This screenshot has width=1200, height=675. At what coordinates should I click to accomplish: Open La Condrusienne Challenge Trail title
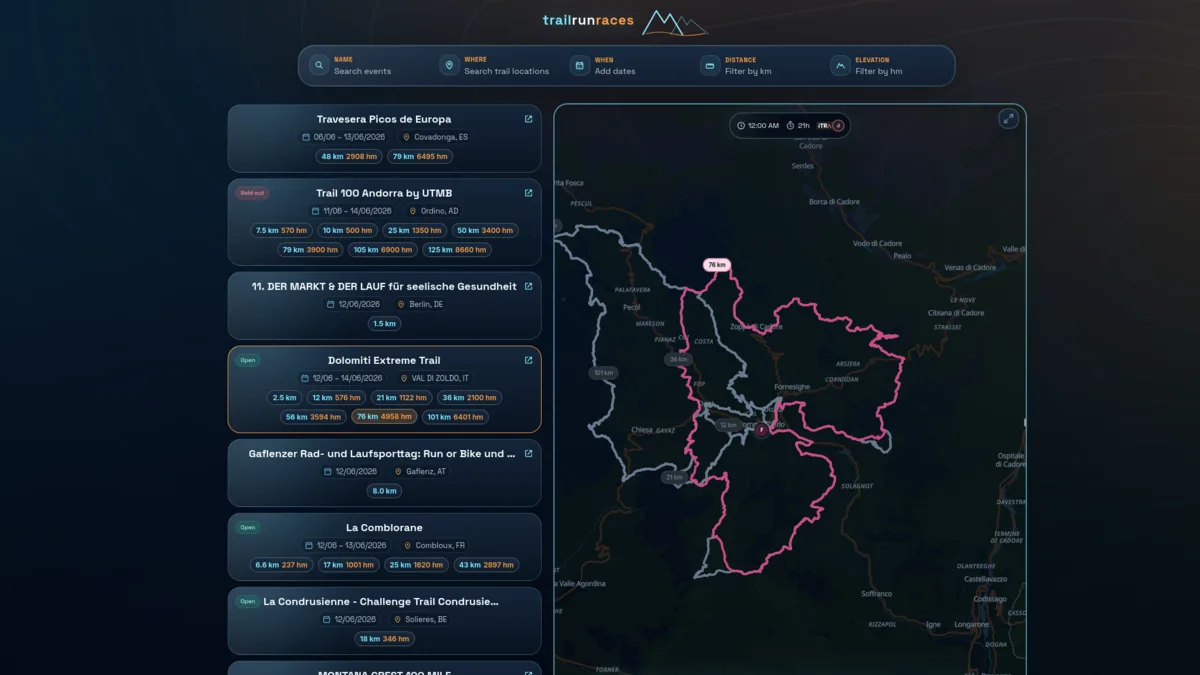coord(381,601)
